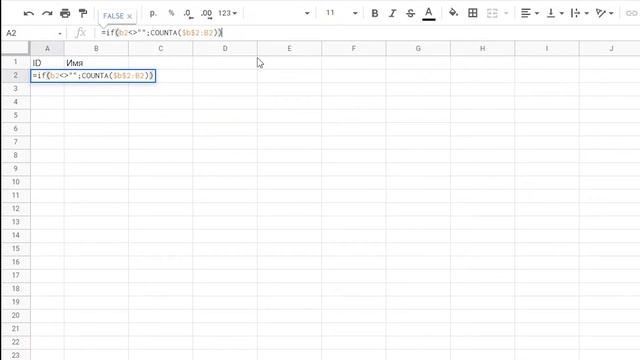Select row 5 header
This screenshot has width=640, height=360.
(16, 115)
